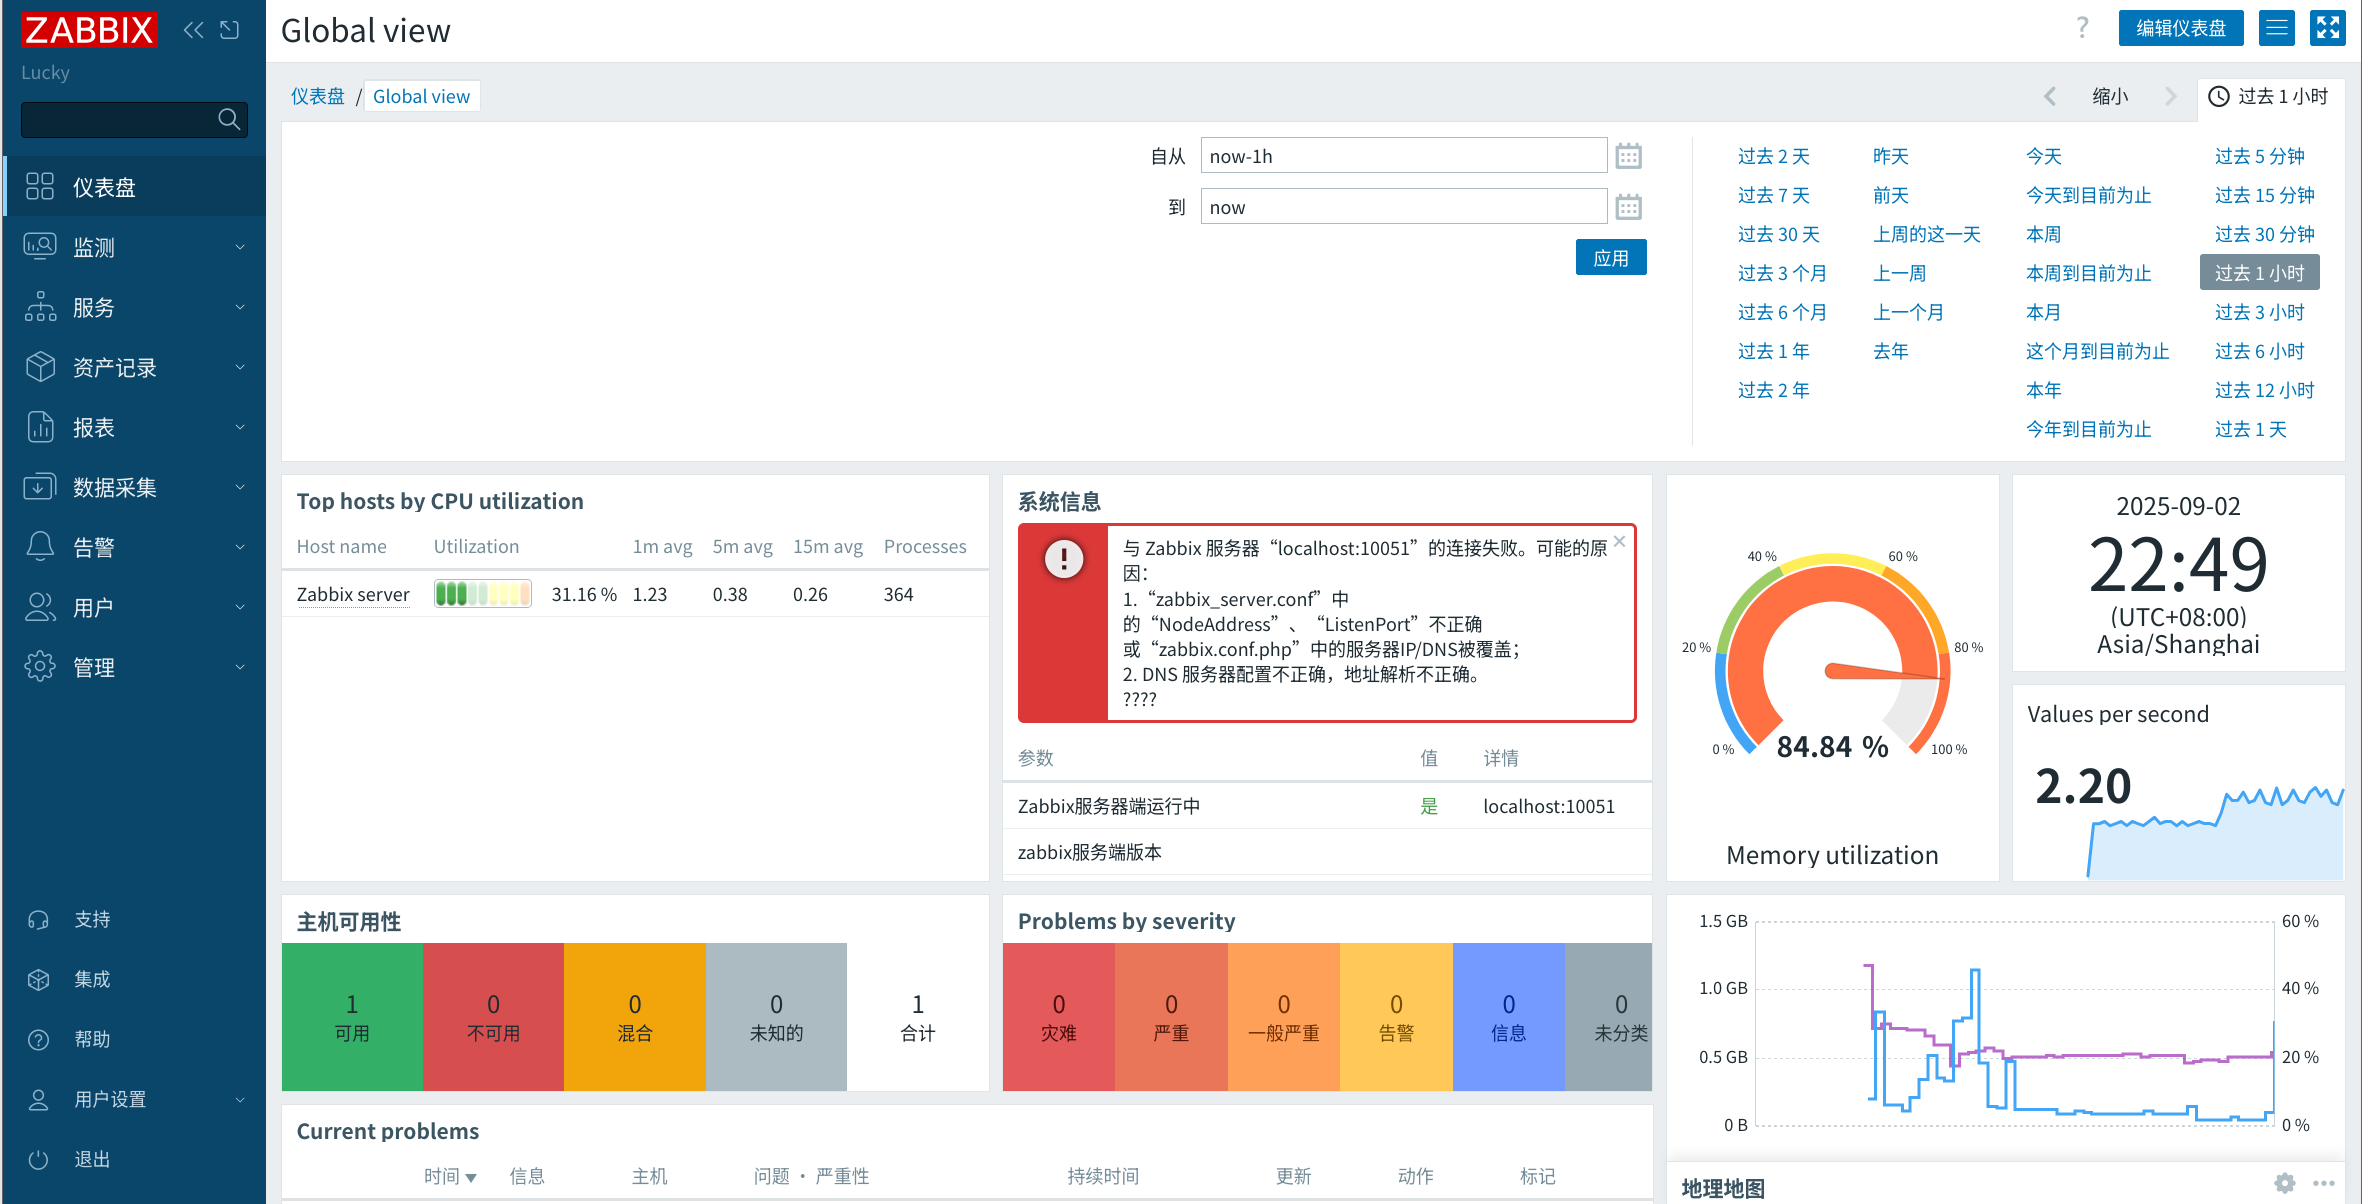The image size is (2362, 1204).
Task: Select the Global view breadcrumb tab
Action: point(421,96)
